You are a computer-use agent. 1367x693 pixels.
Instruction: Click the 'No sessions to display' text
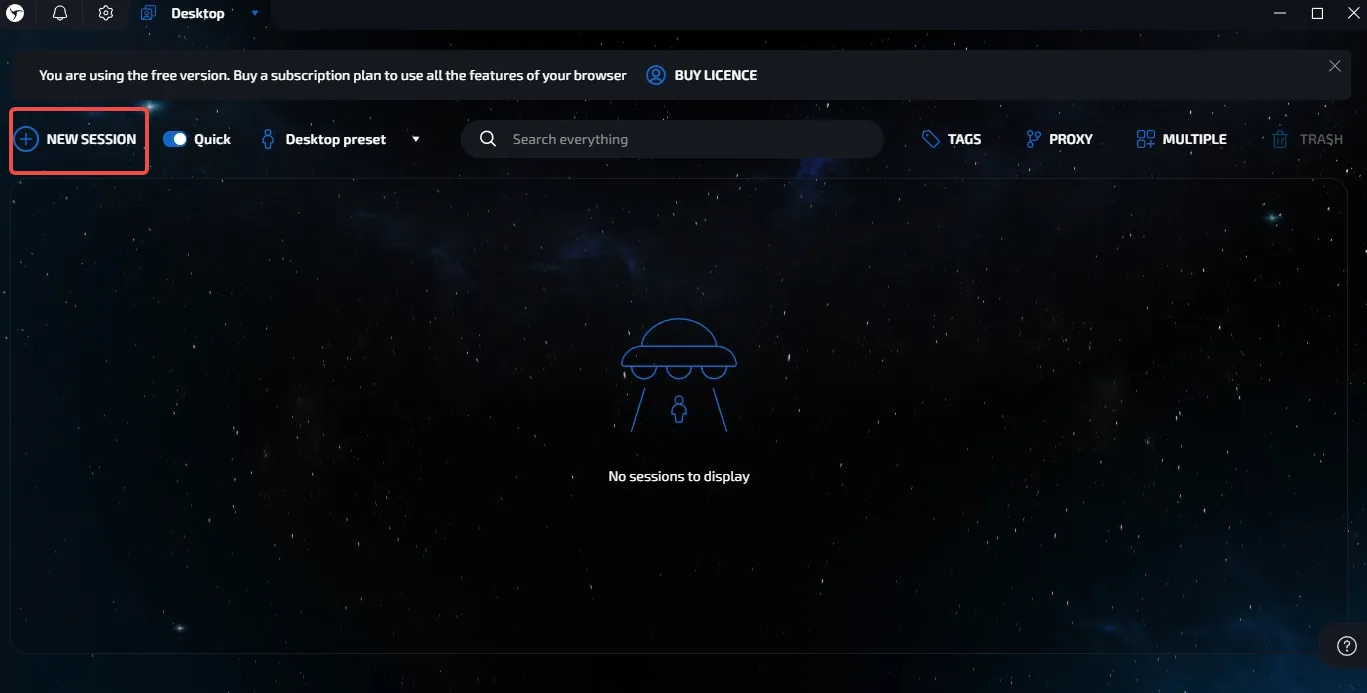[679, 476]
